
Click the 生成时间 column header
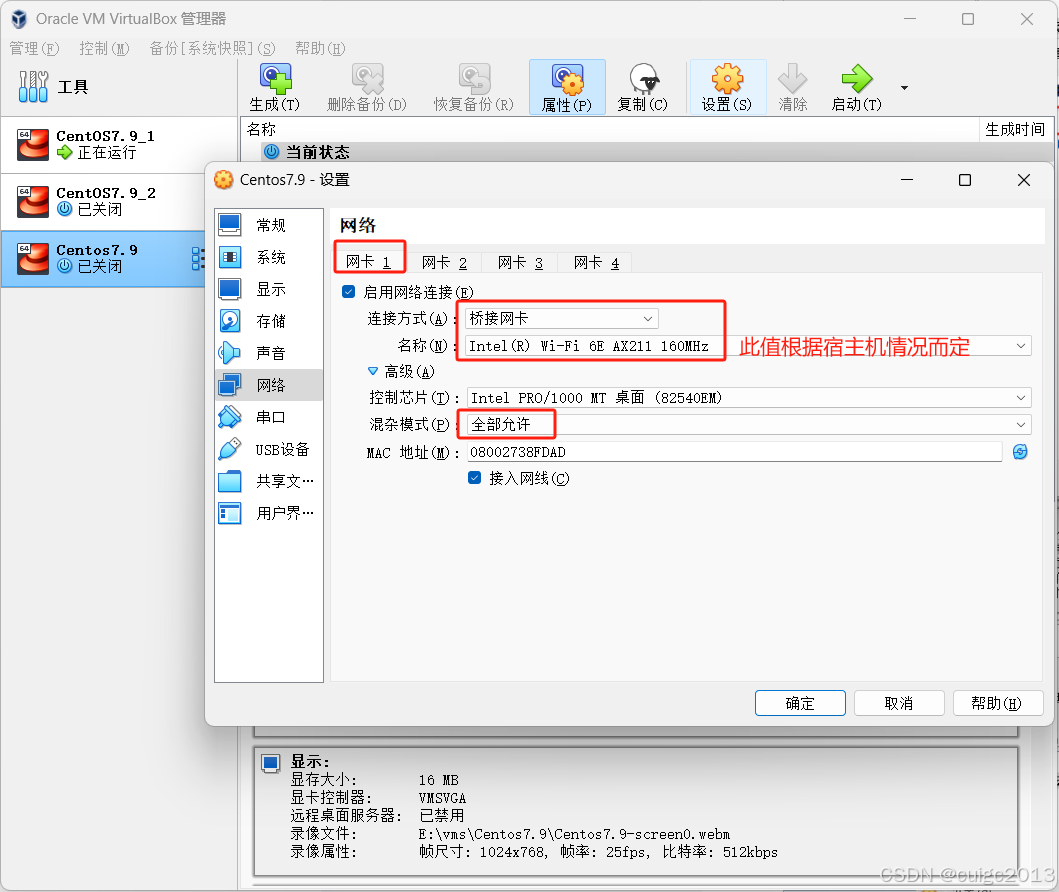[x=1014, y=129]
